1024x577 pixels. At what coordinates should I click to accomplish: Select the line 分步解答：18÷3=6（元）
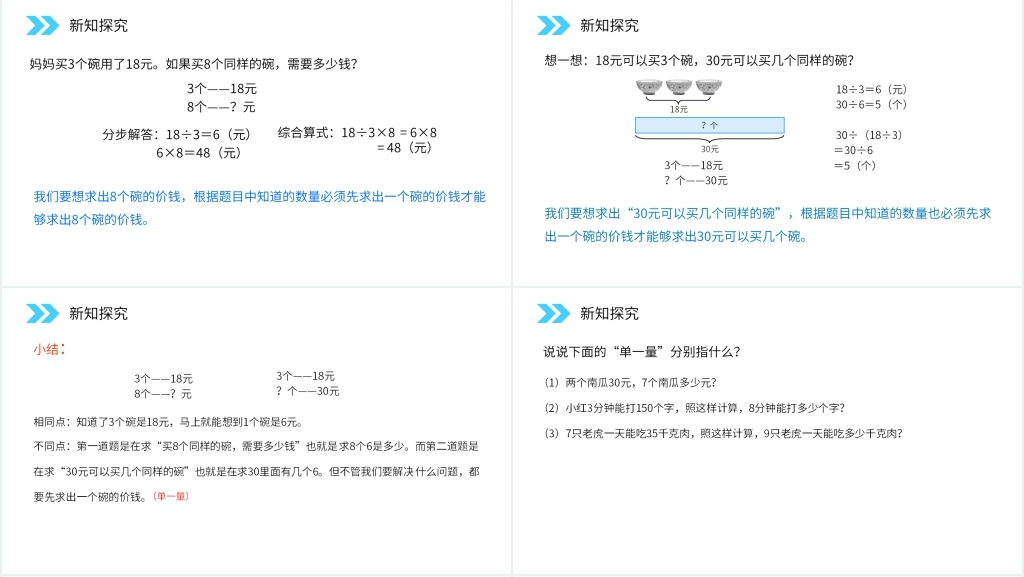[176, 134]
